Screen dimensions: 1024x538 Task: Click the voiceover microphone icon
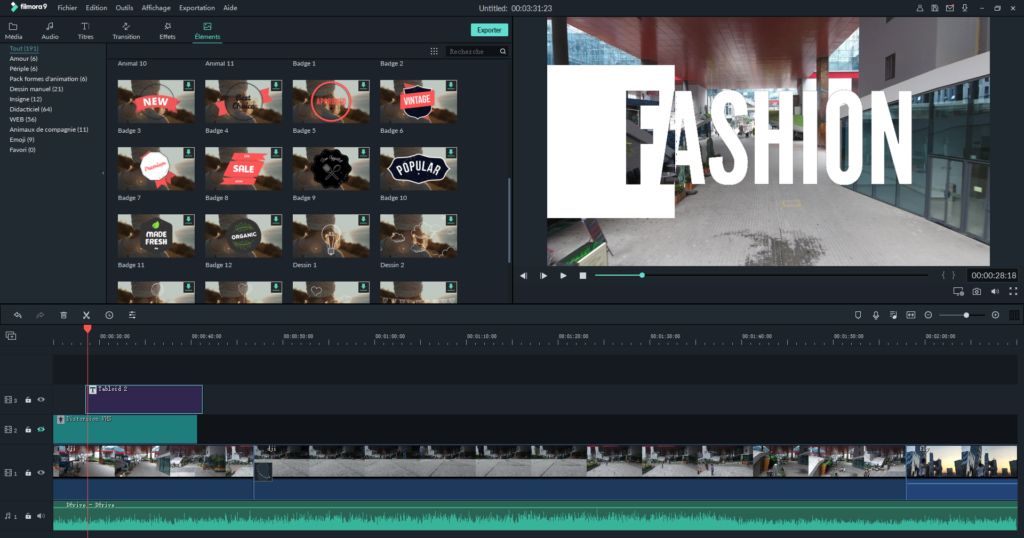coord(875,315)
